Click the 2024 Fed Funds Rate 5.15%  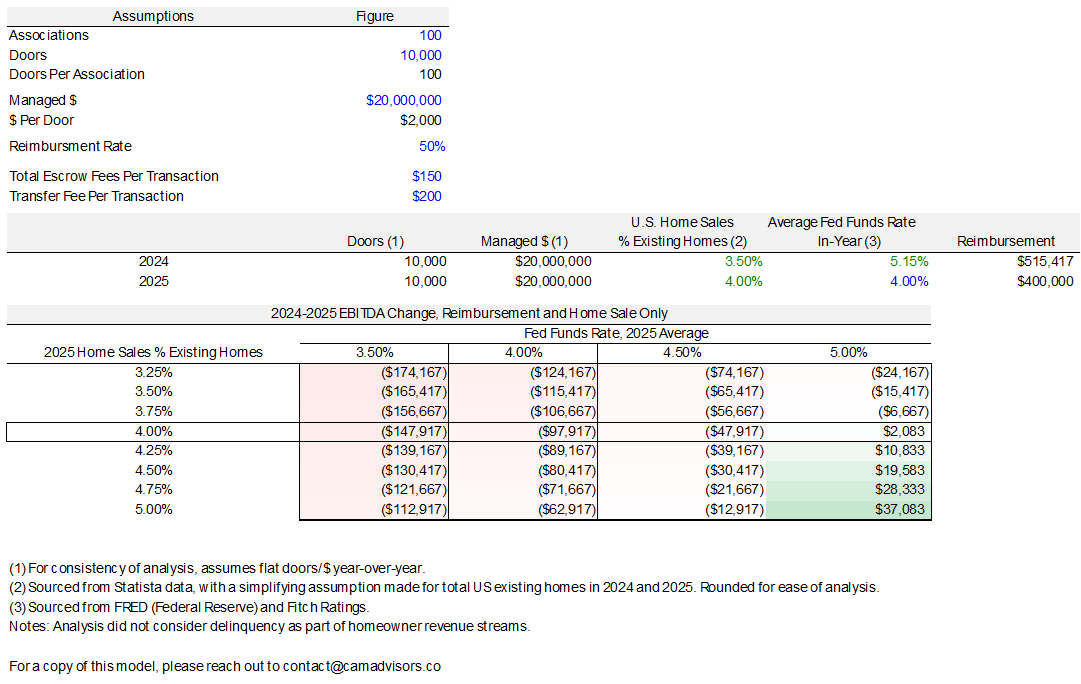[909, 261]
